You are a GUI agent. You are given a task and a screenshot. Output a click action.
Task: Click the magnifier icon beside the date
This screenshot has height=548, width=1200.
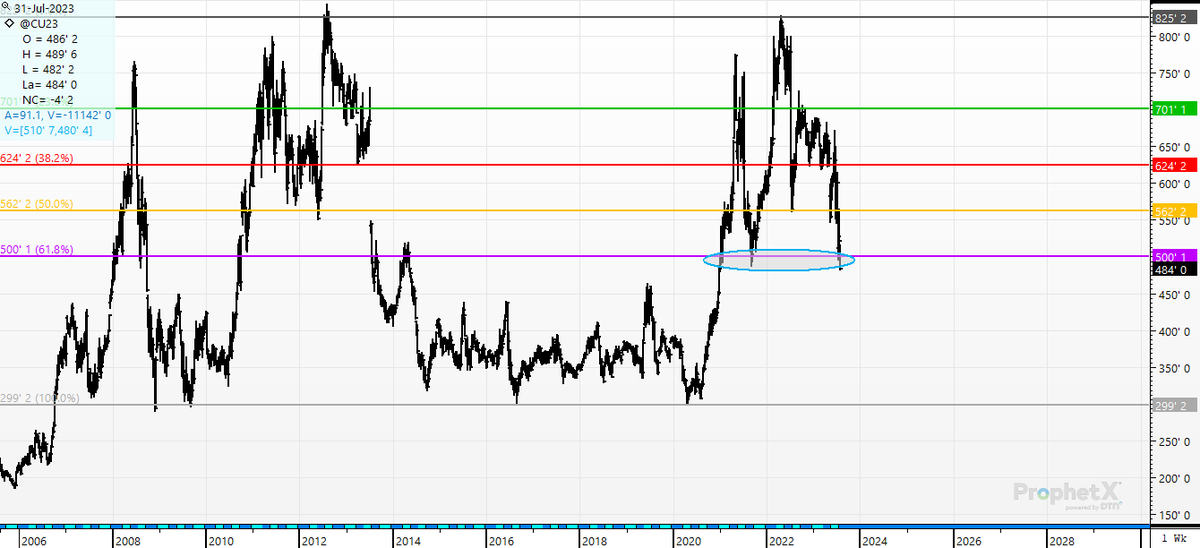click(x=6, y=6)
